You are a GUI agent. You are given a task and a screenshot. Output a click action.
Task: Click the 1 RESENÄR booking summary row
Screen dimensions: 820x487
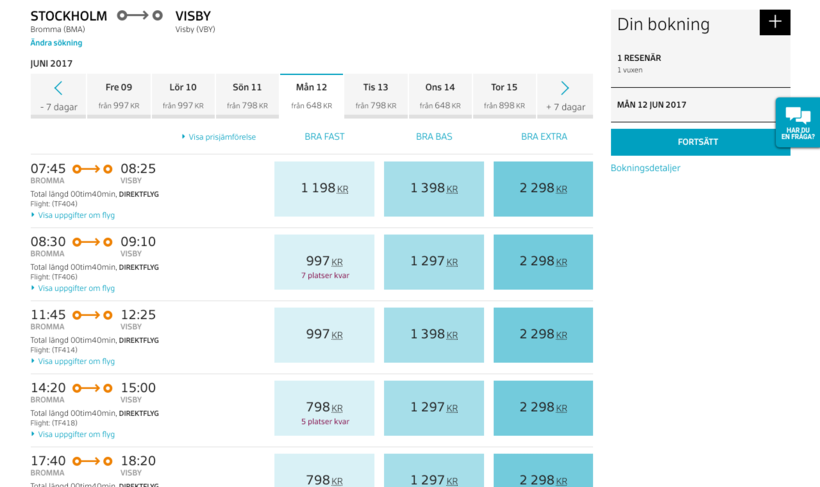pyautogui.click(x=700, y=63)
